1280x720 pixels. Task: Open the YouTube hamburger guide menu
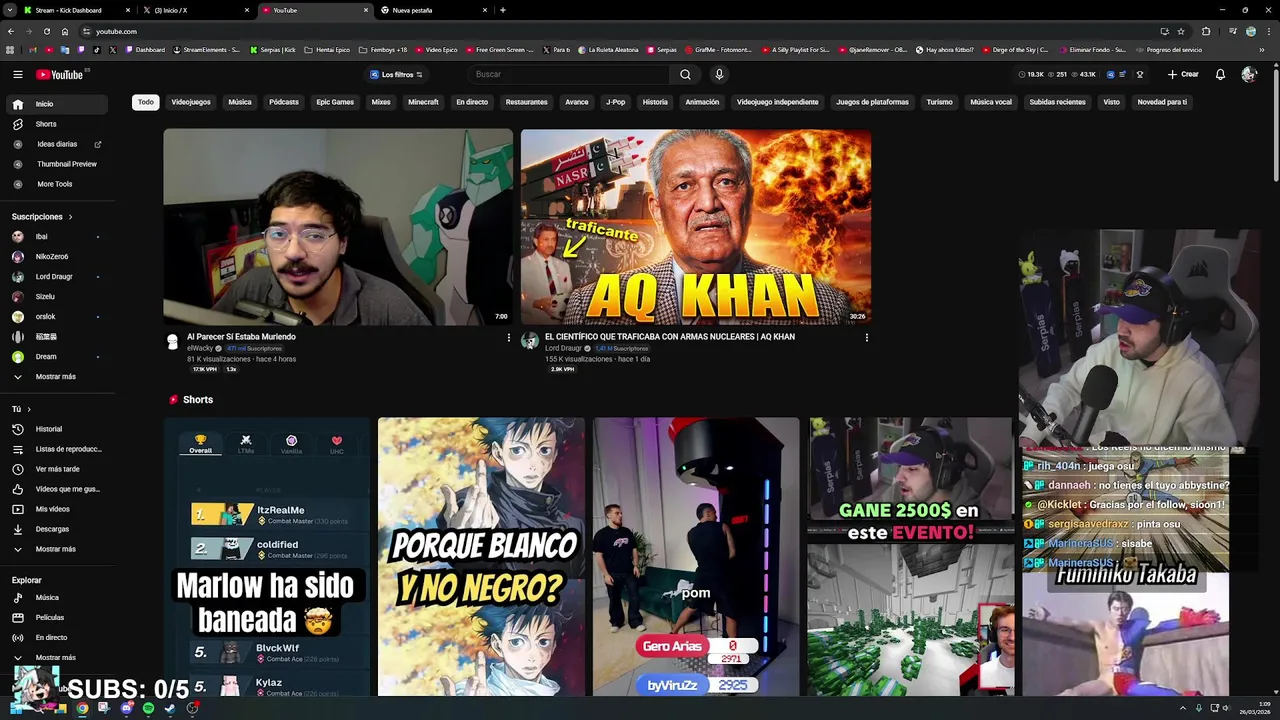point(17,74)
